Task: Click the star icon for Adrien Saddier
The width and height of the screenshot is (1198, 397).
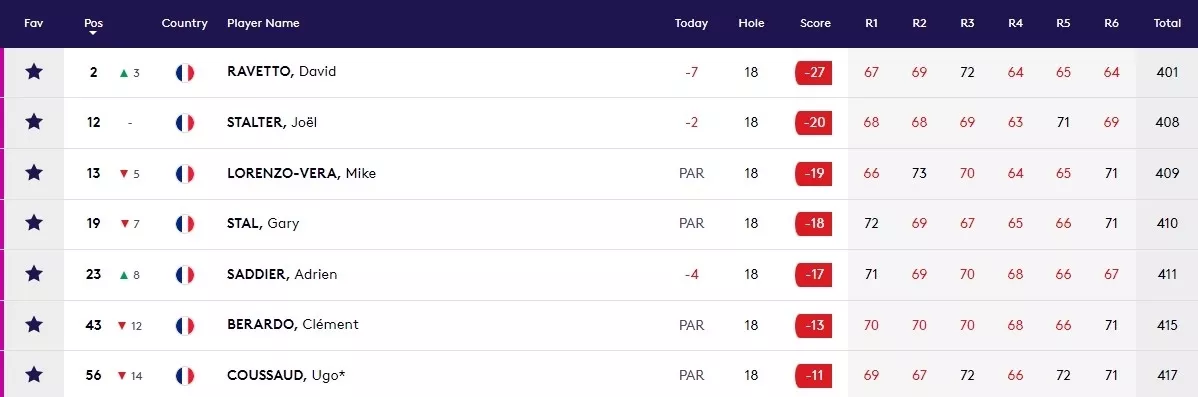Action: coord(34,274)
